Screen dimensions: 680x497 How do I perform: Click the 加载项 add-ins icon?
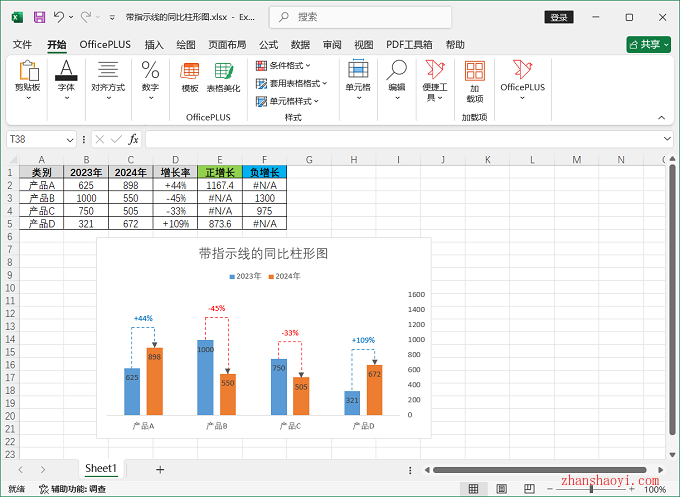[474, 80]
